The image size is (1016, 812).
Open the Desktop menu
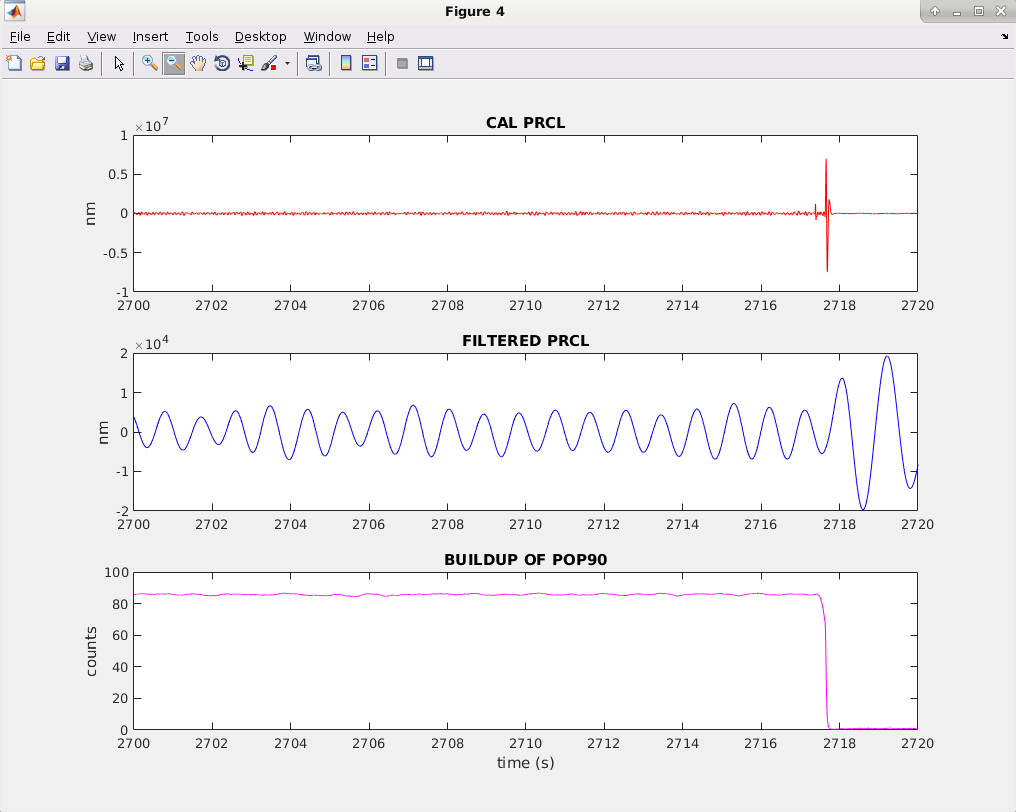click(260, 37)
